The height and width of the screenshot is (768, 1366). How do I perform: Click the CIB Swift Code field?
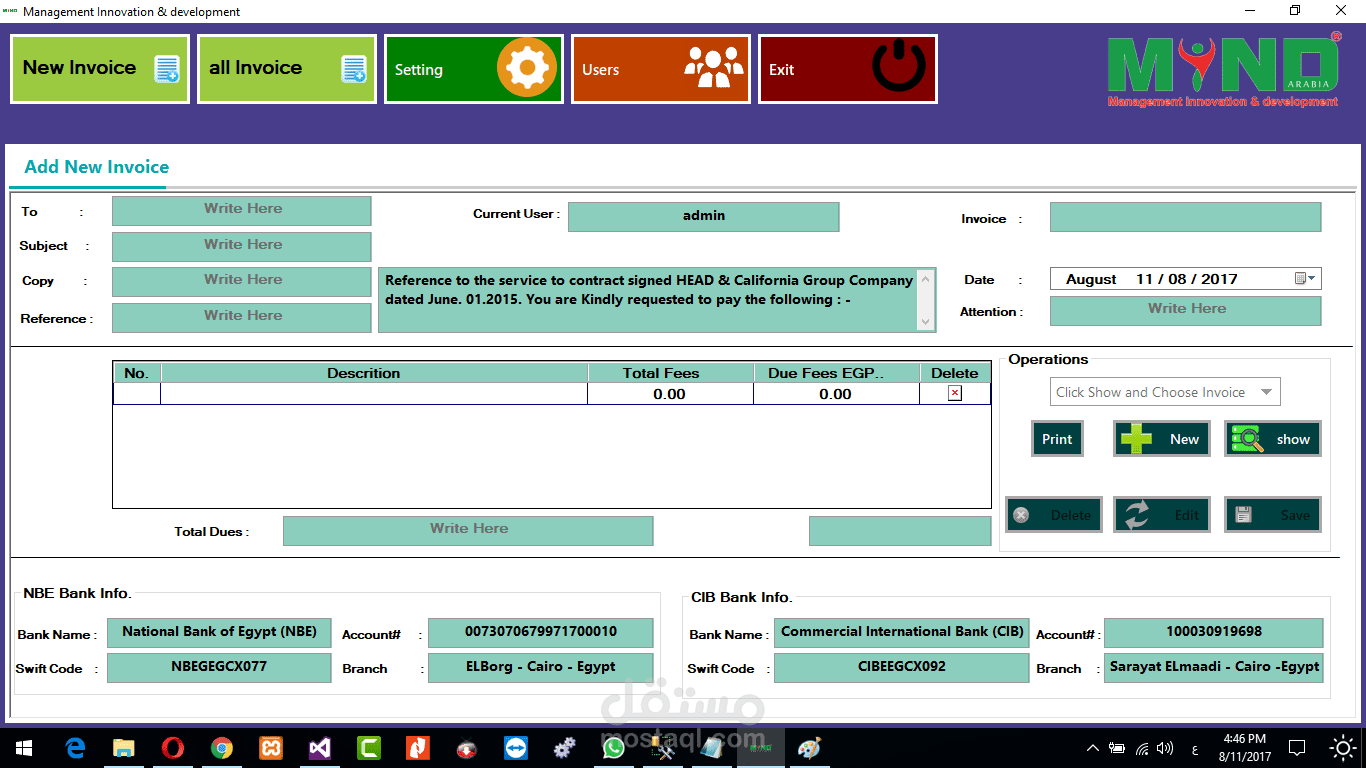click(901, 667)
